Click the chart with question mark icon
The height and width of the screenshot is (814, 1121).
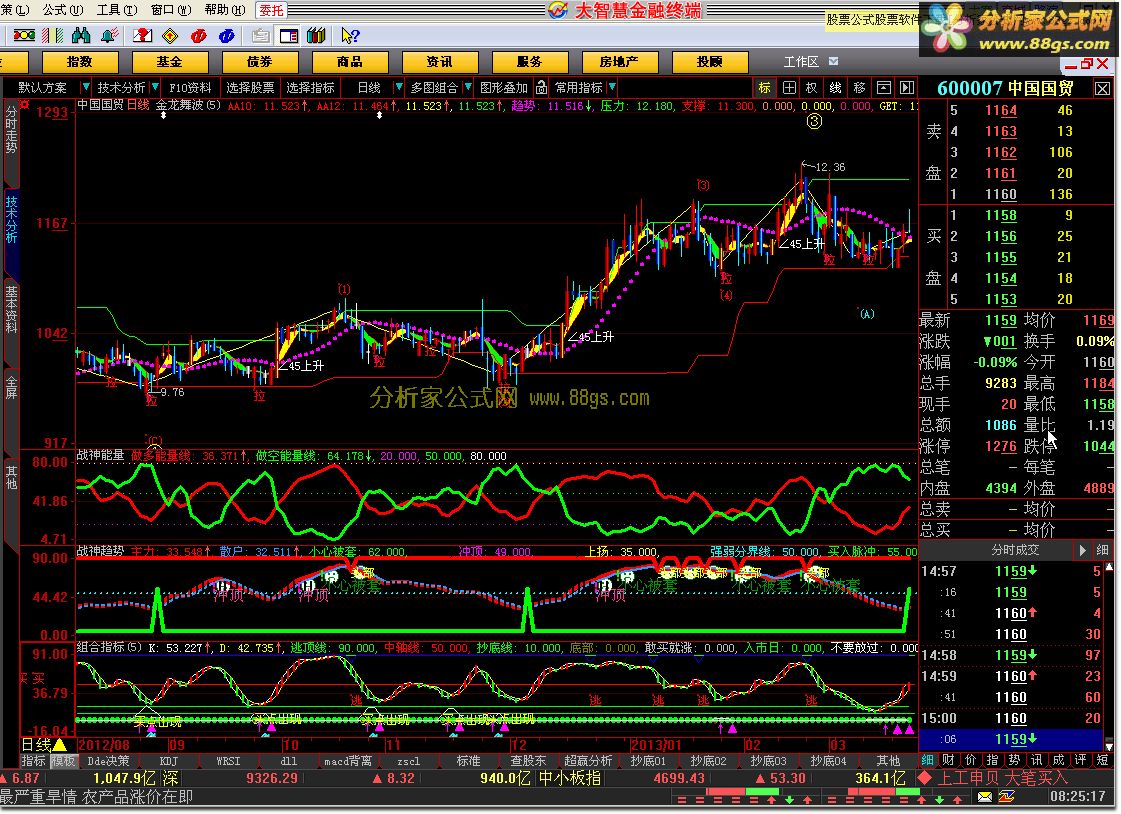(142, 35)
